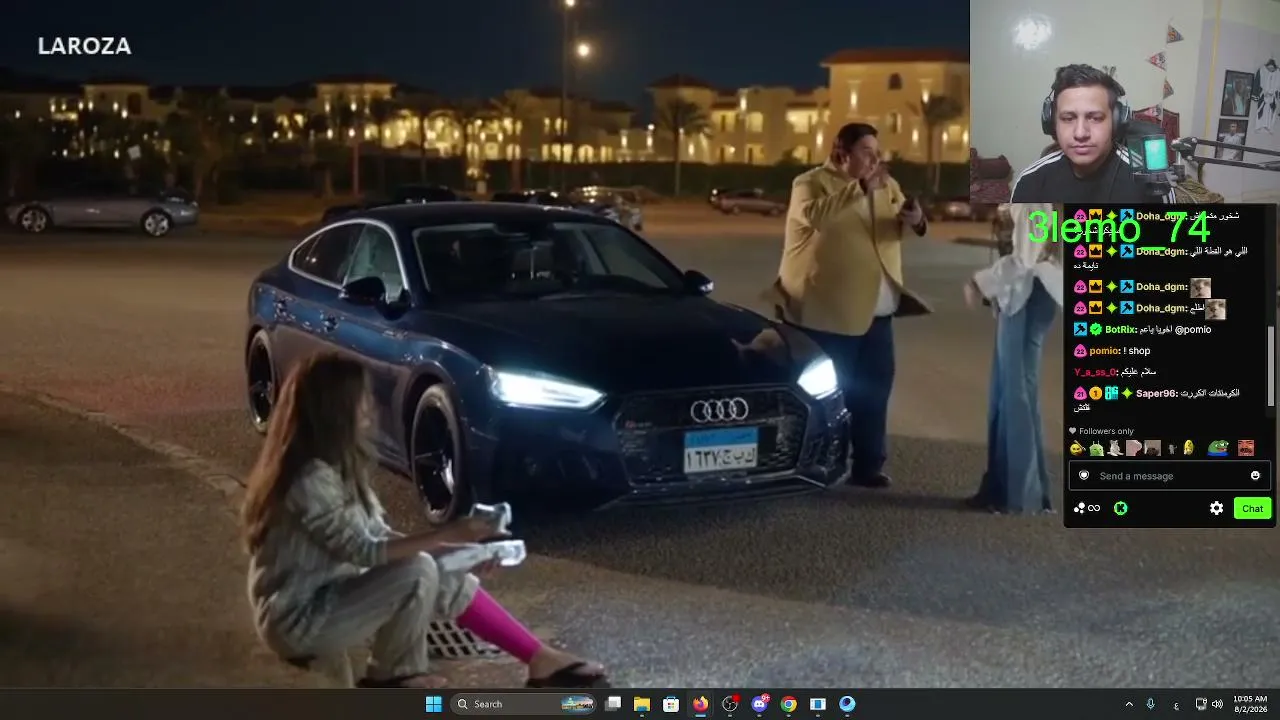Open Saper96's user profile

[1156, 393]
